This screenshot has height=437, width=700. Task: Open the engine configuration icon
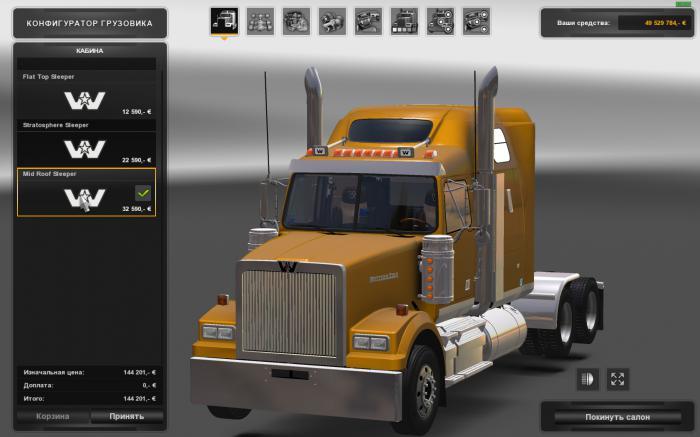coord(296,20)
